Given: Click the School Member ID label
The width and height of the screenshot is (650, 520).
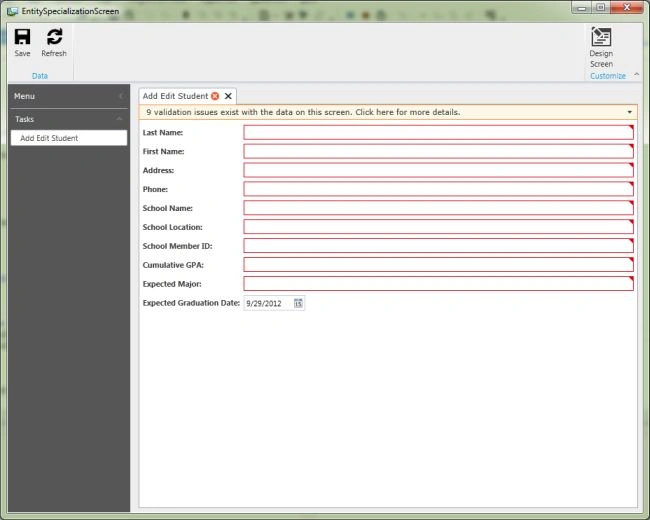Looking at the screenshot, I should point(177,246).
